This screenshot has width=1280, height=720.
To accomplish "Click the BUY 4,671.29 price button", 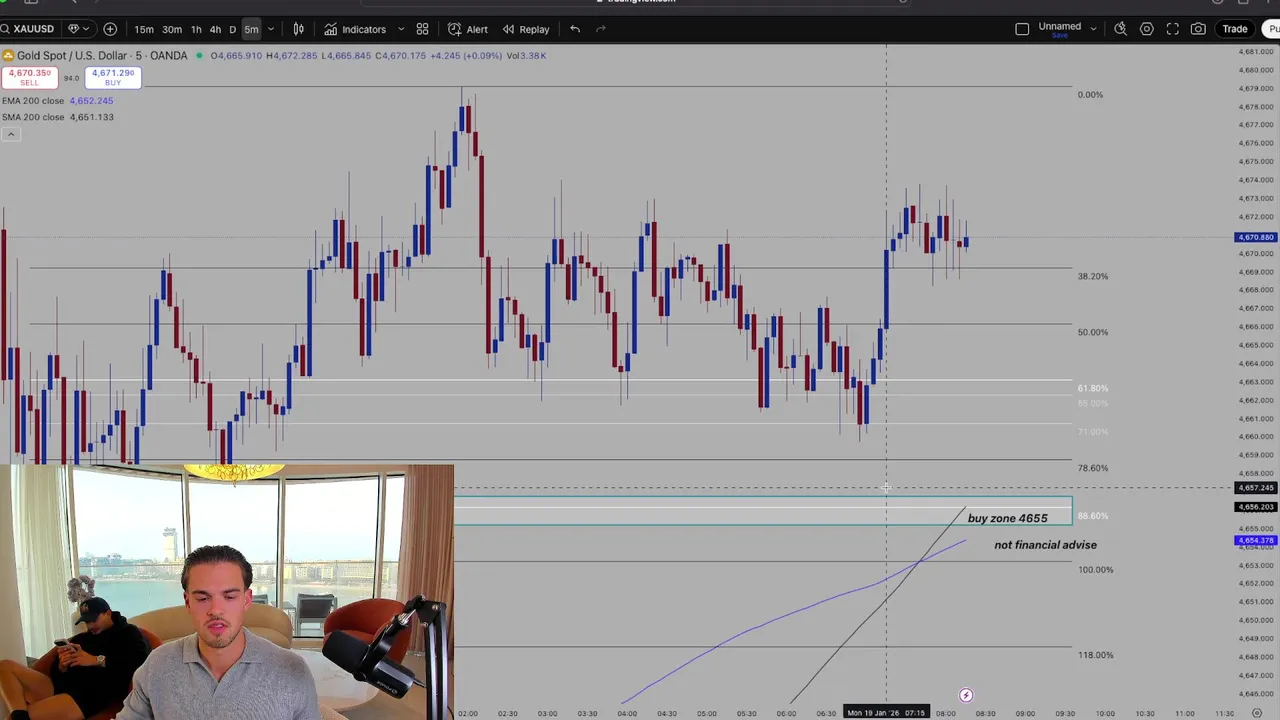I will [x=113, y=77].
